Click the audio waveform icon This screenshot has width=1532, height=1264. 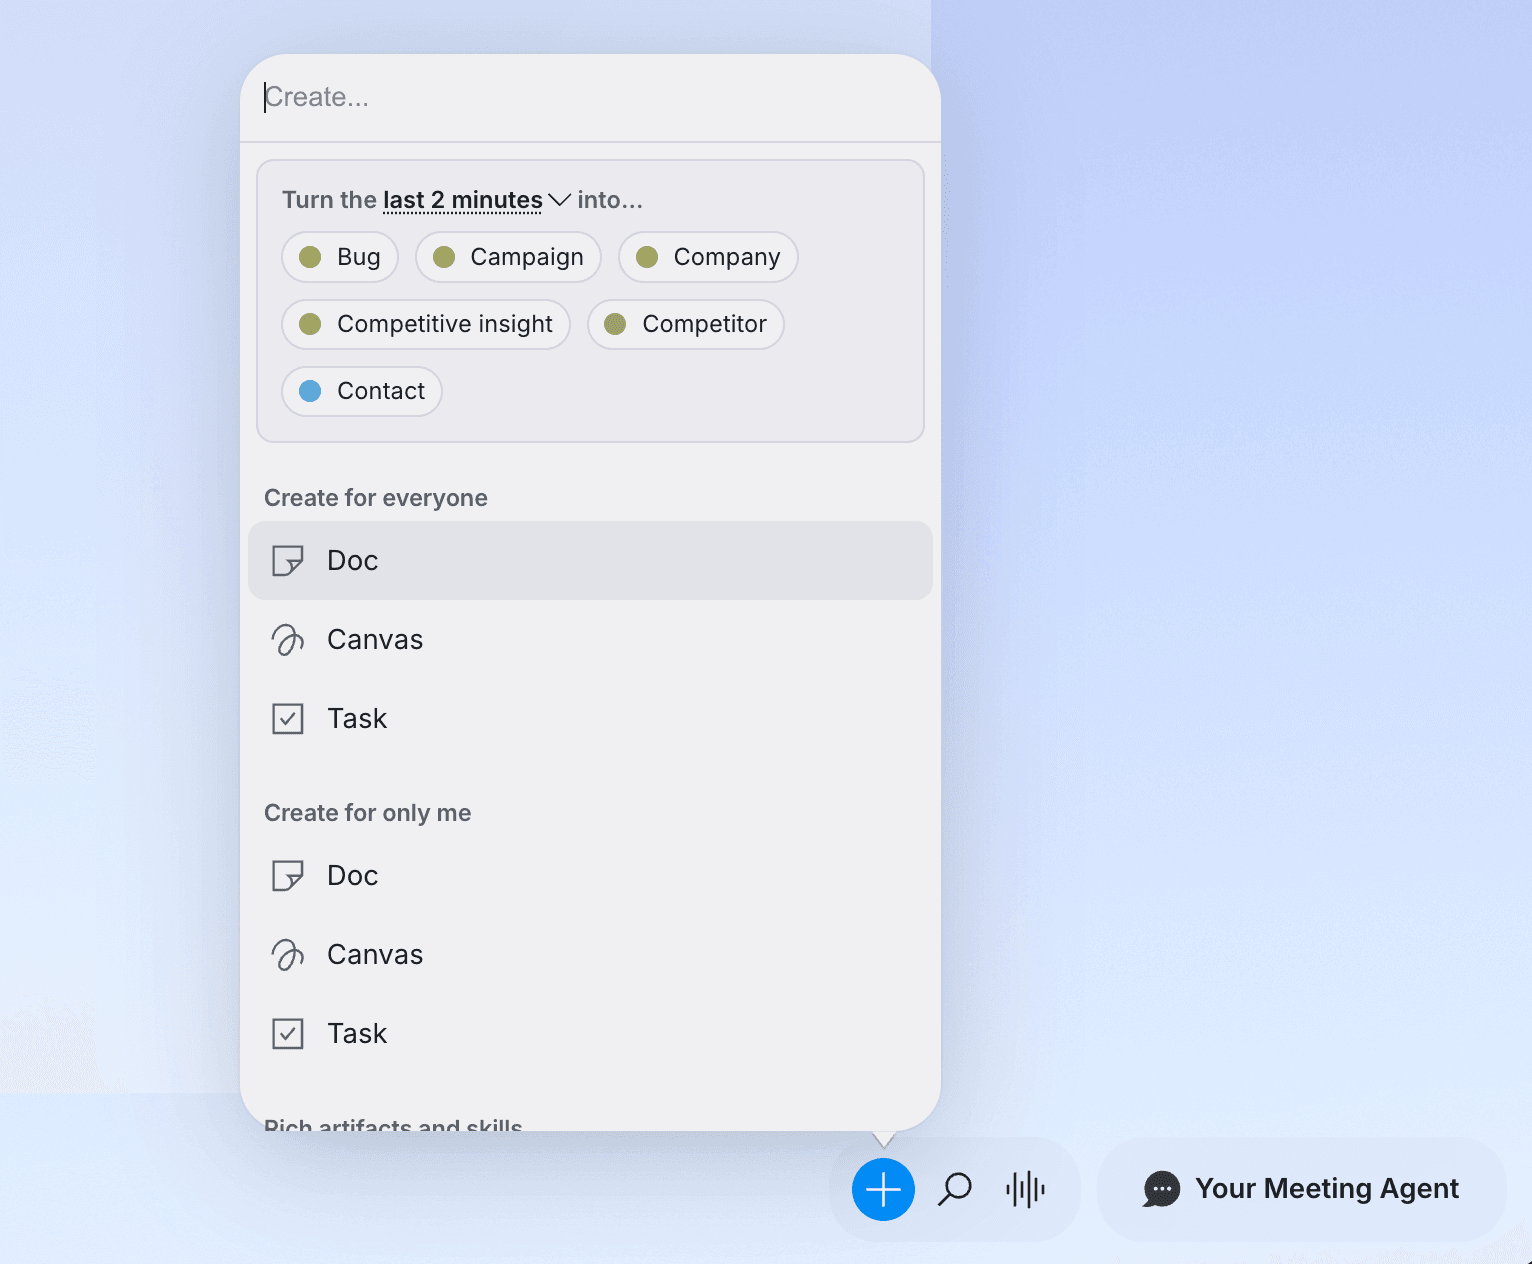pos(1025,1189)
